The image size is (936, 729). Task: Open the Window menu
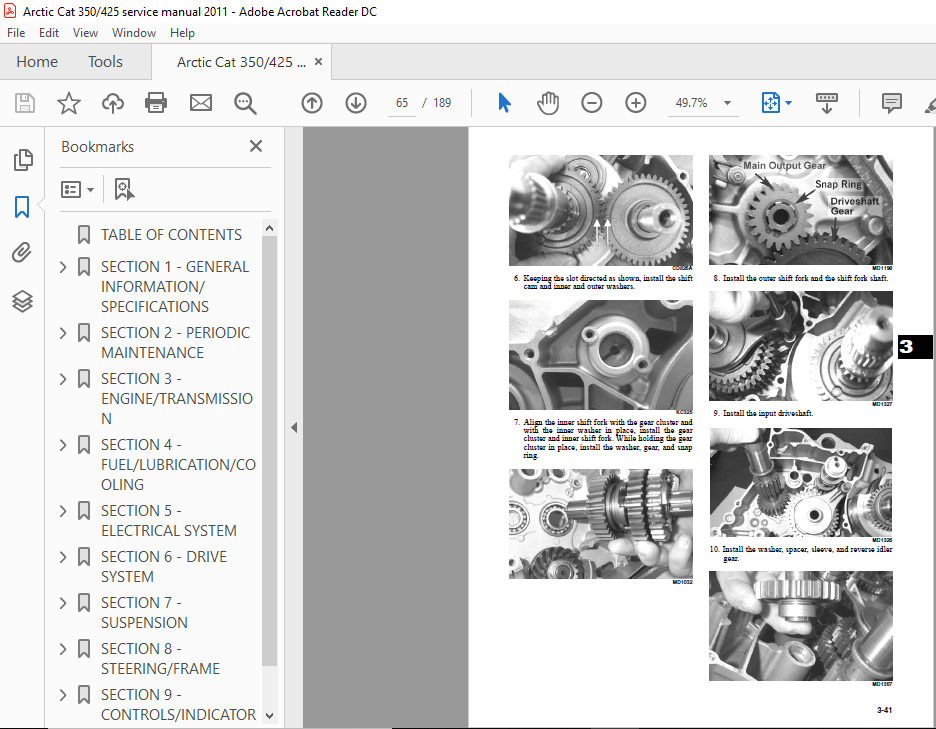click(134, 33)
